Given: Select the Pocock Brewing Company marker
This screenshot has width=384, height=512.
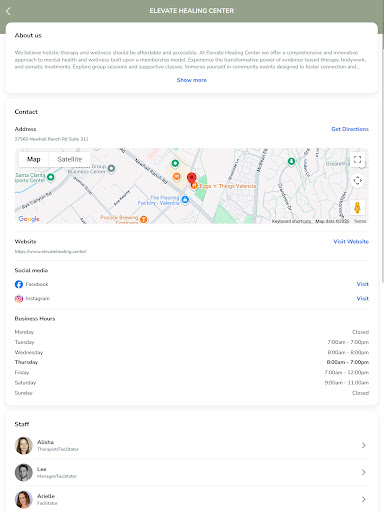Looking at the screenshot, I should pyautogui.click(x=144, y=219).
